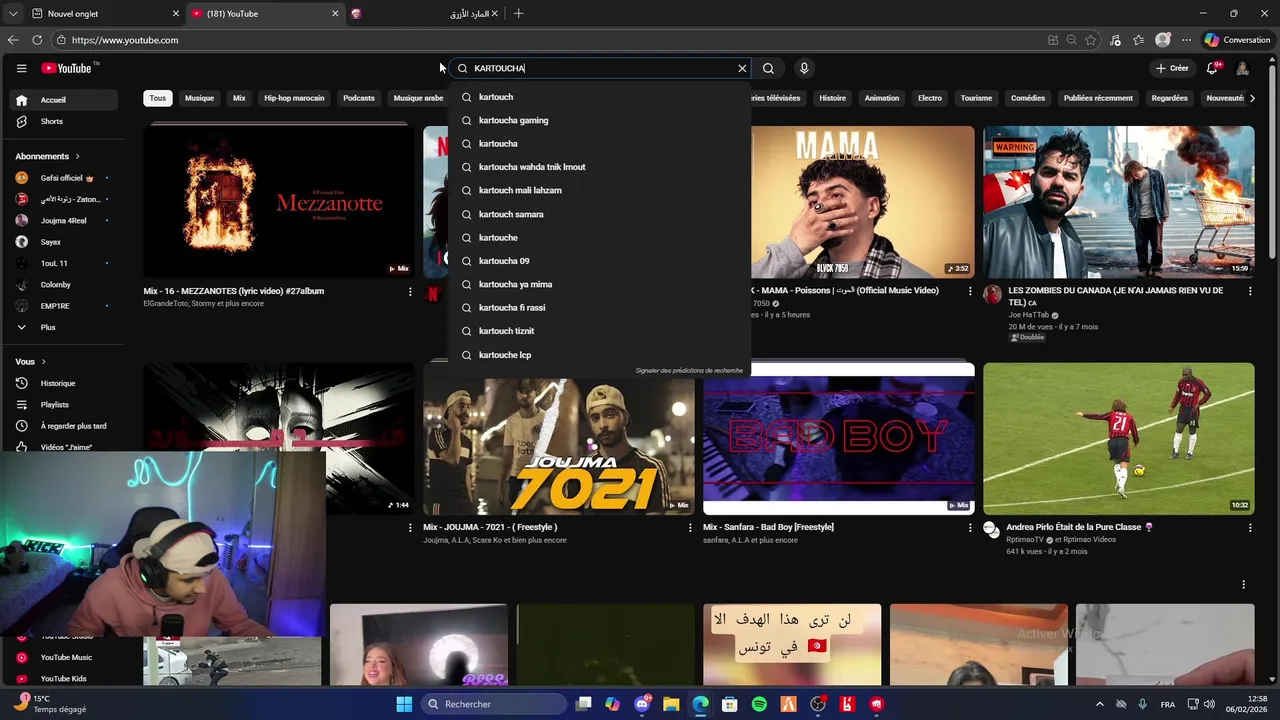Select the Tous filter chip
Viewport: 1280px width, 720px height.
157,98
